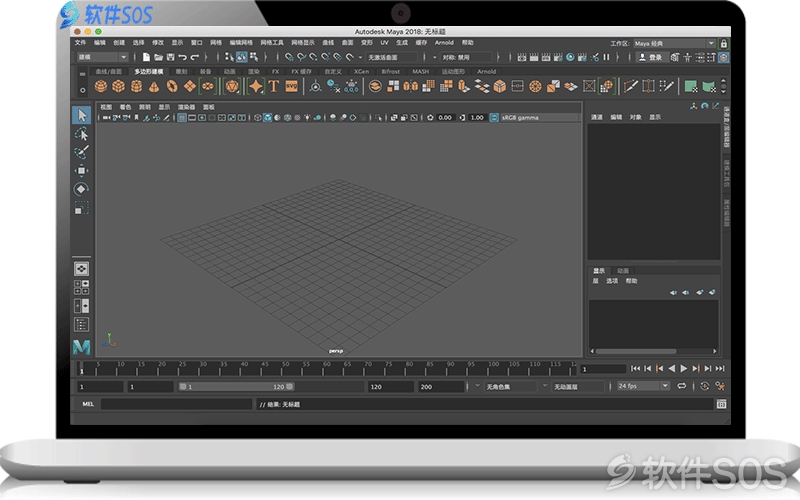Go to the end of playback range
800x500 pixels.
click(720, 368)
